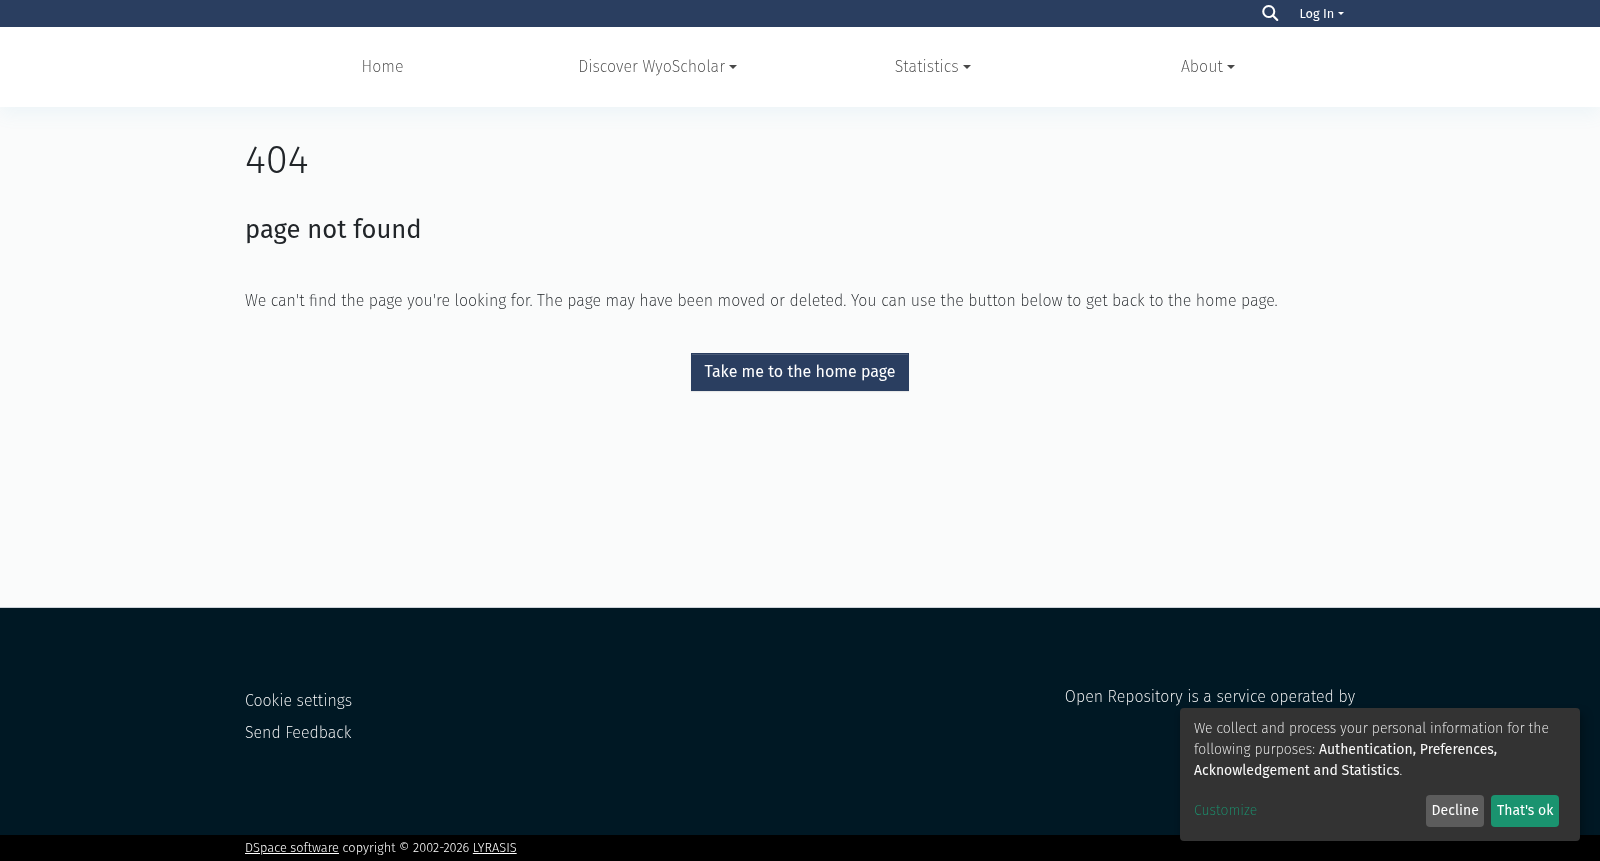
Task: Decline the cookie consent
Action: coord(1455,811)
